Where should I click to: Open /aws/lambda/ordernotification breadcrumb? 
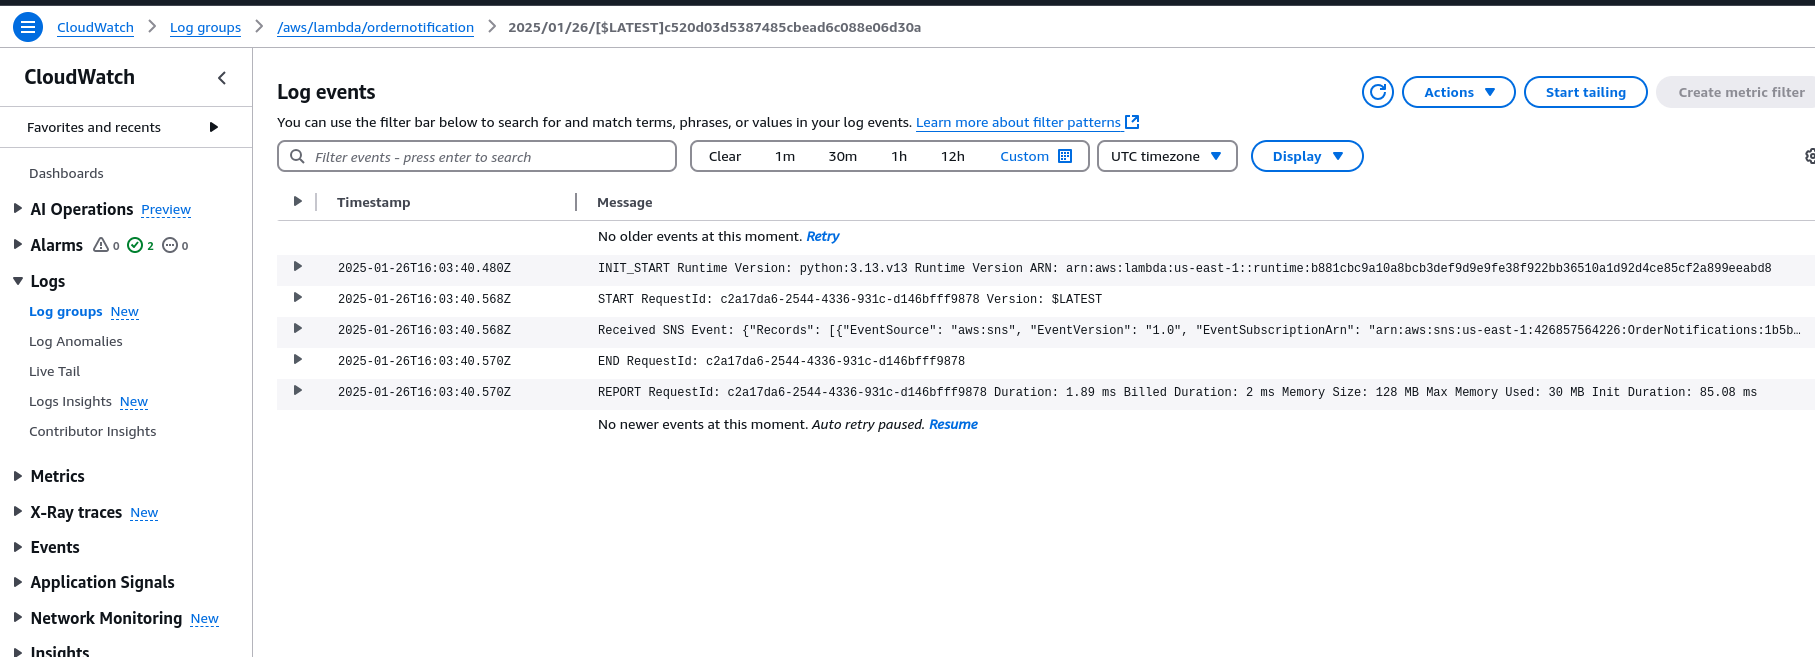(x=375, y=27)
